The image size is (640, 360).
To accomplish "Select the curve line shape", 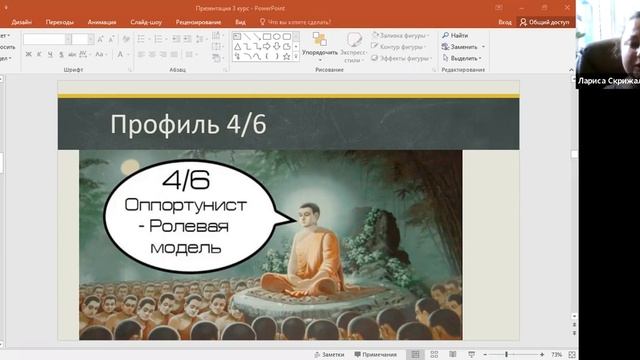I will [257, 56].
